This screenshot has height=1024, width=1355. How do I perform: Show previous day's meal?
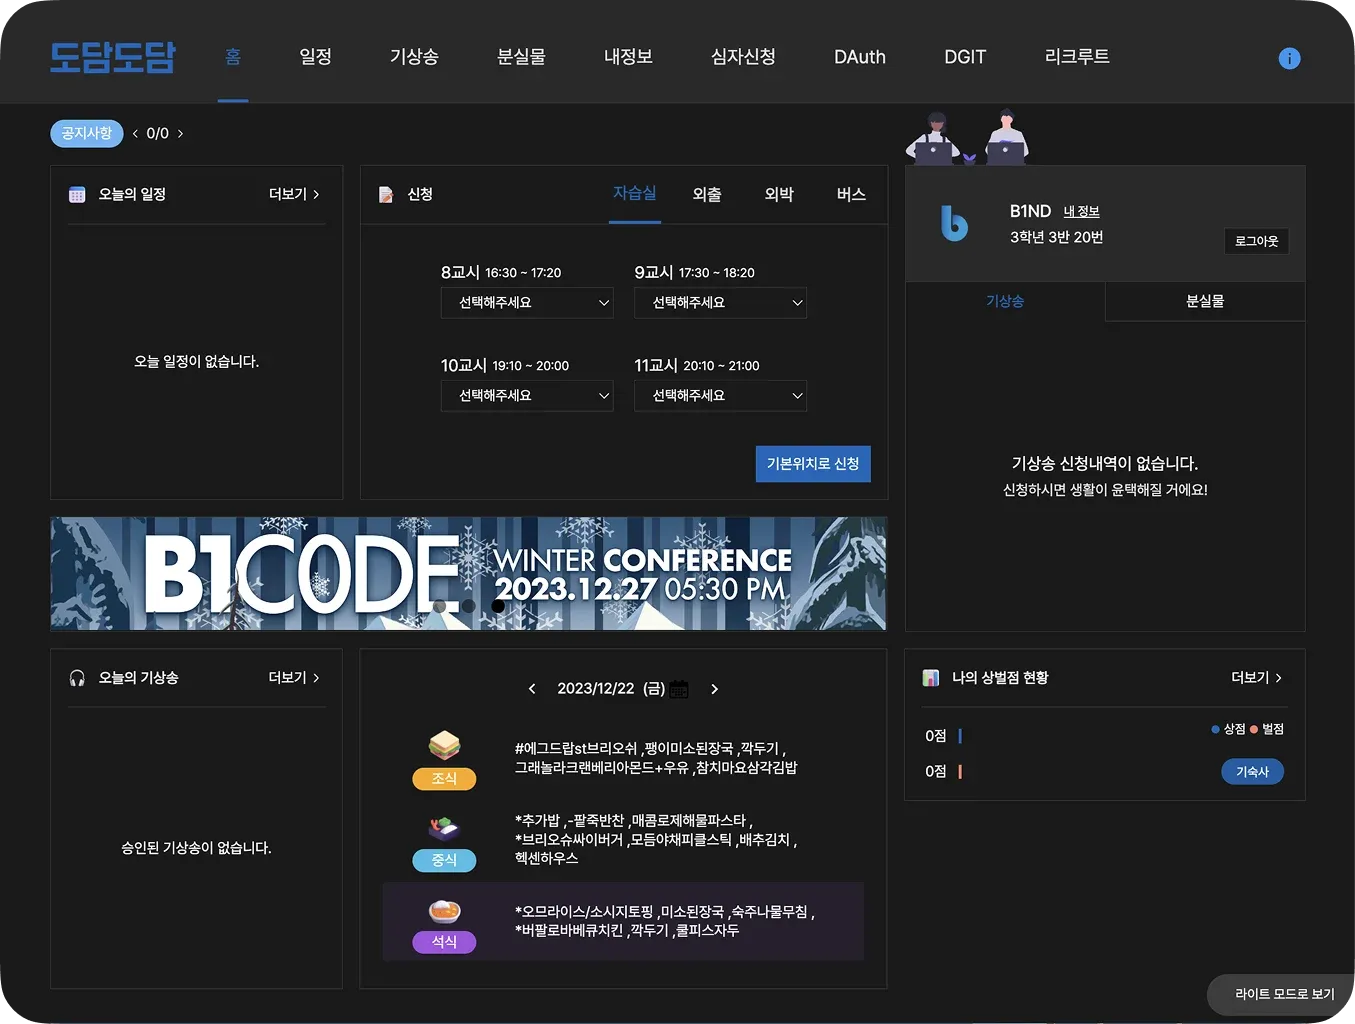coord(532,689)
